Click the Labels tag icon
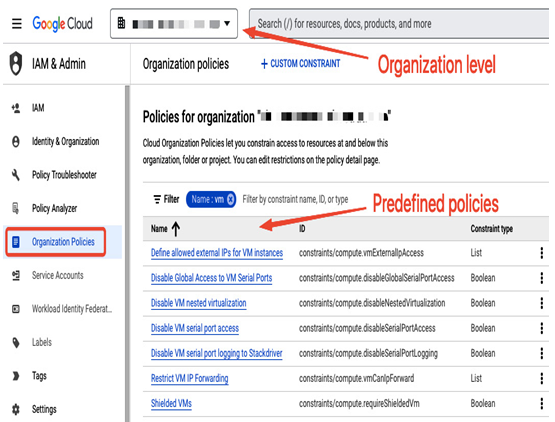 click(x=16, y=342)
